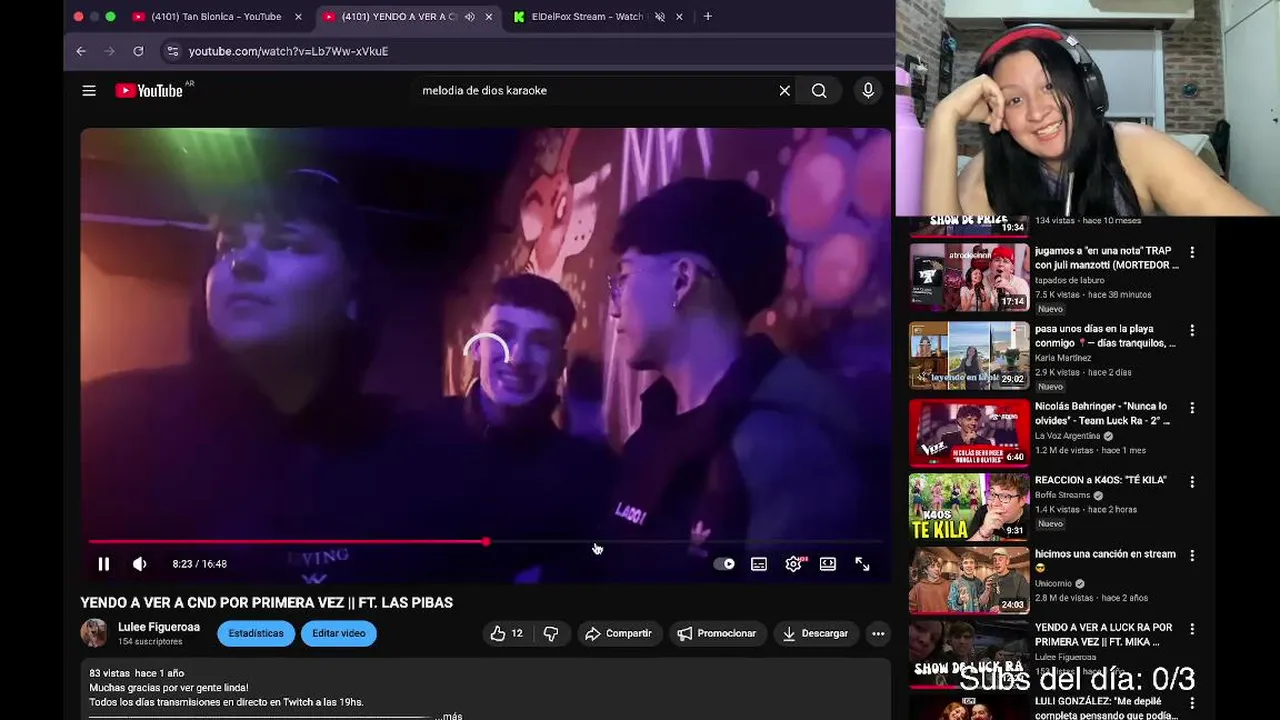Open 'hicimos una canción en stream' thumbnail
1280x720 pixels.
[969, 580]
